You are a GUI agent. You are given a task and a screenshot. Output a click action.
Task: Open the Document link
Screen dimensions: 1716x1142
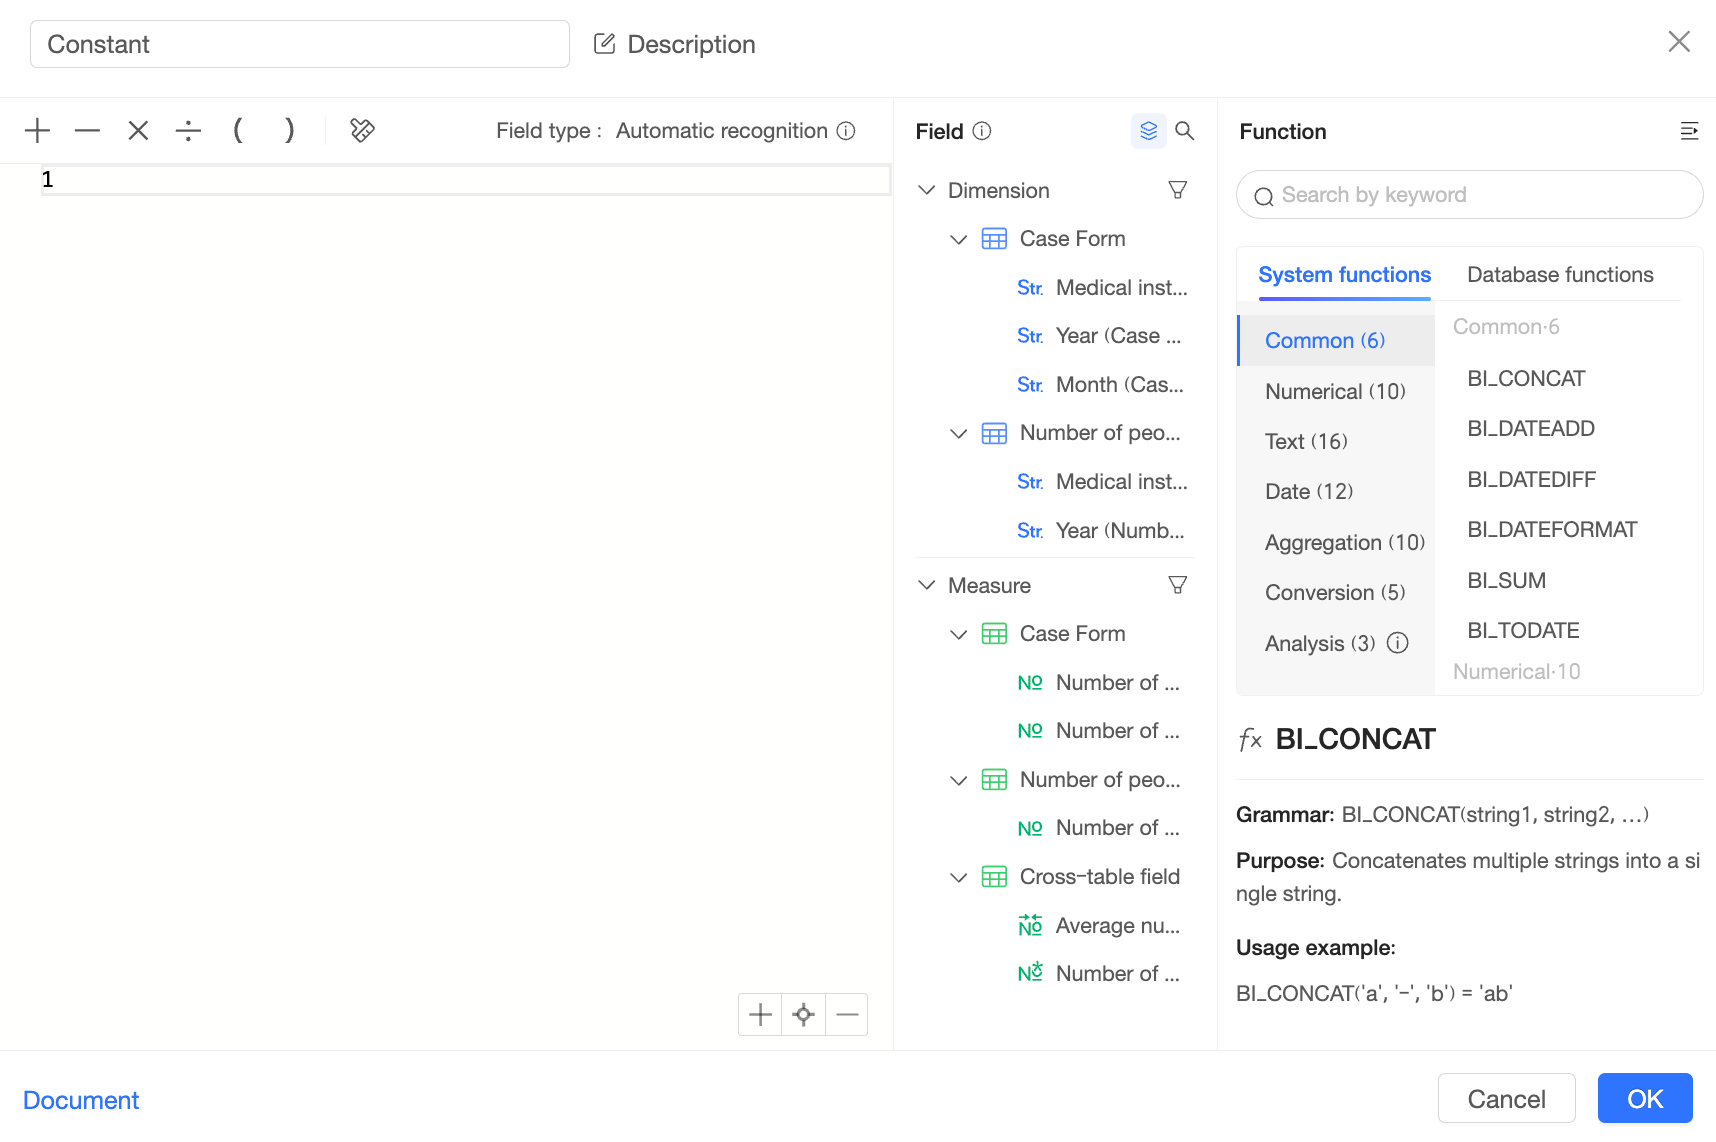pos(81,1100)
